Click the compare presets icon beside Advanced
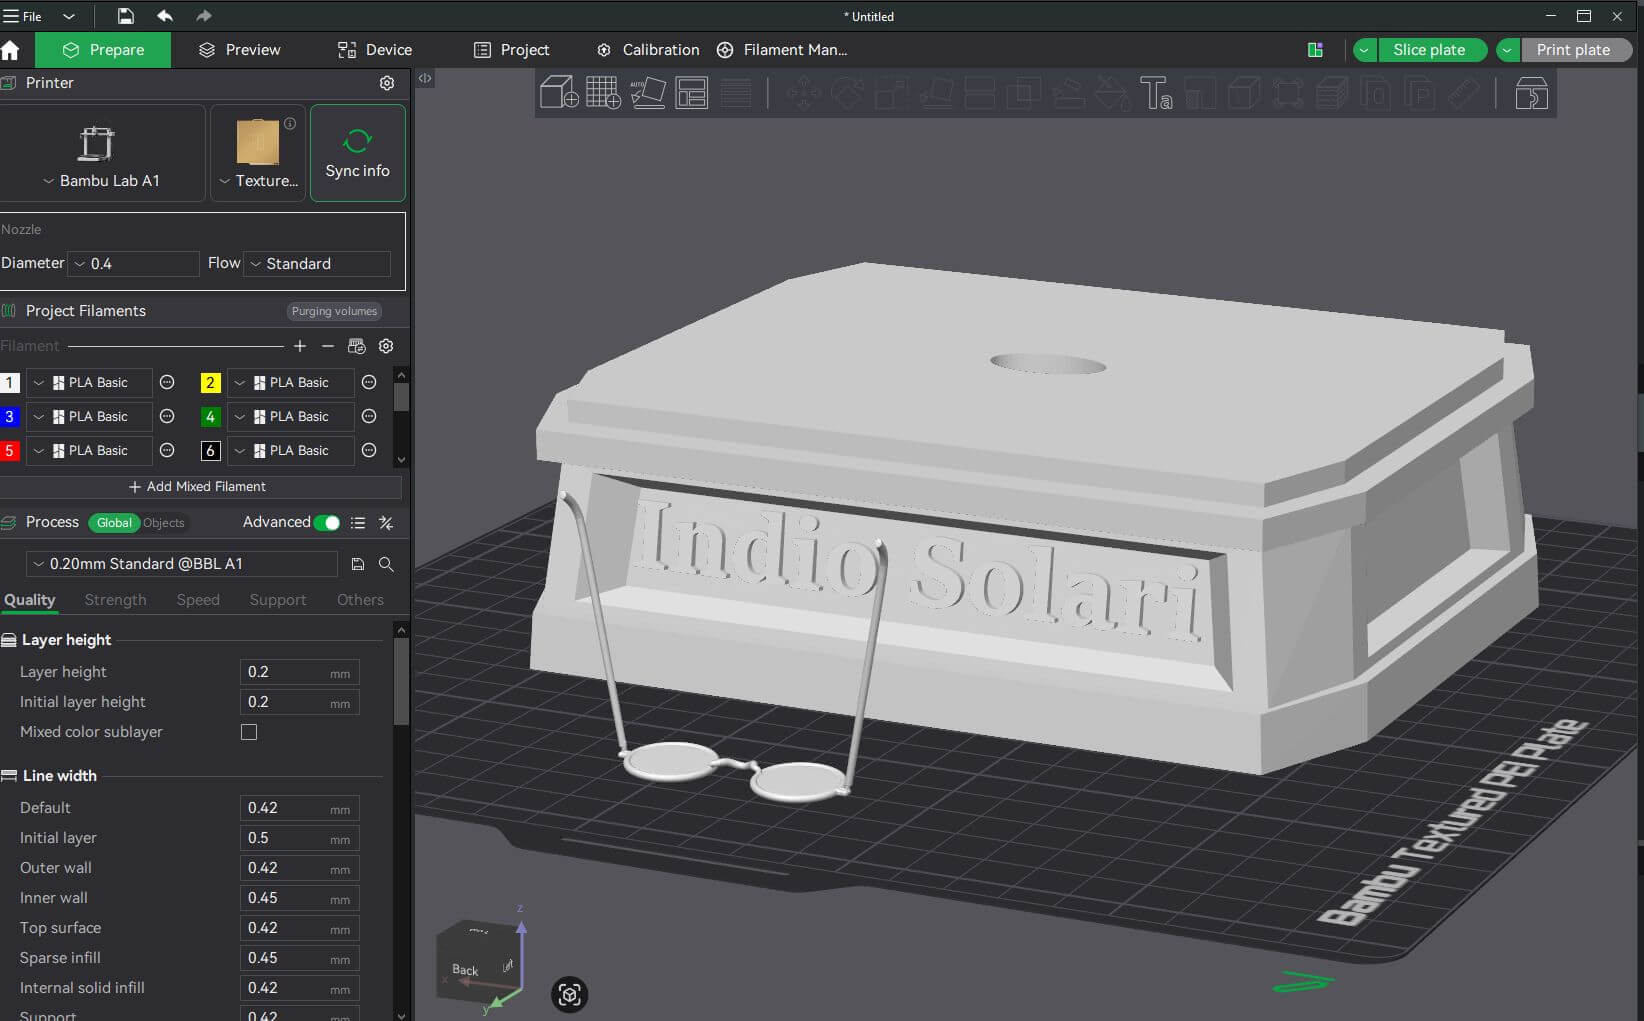The height and width of the screenshot is (1021, 1644). (386, 523)
